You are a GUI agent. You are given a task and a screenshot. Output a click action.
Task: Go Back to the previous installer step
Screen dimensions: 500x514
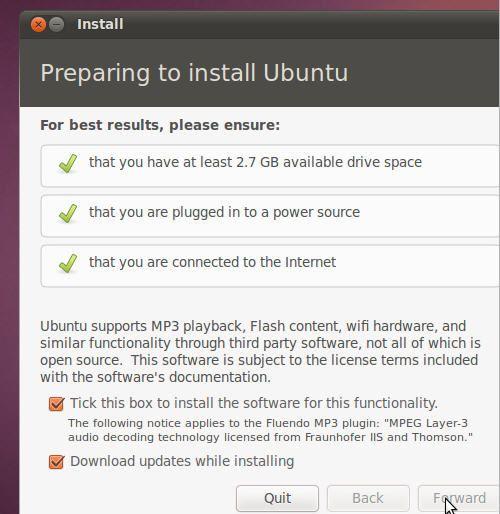pos(368,498)
